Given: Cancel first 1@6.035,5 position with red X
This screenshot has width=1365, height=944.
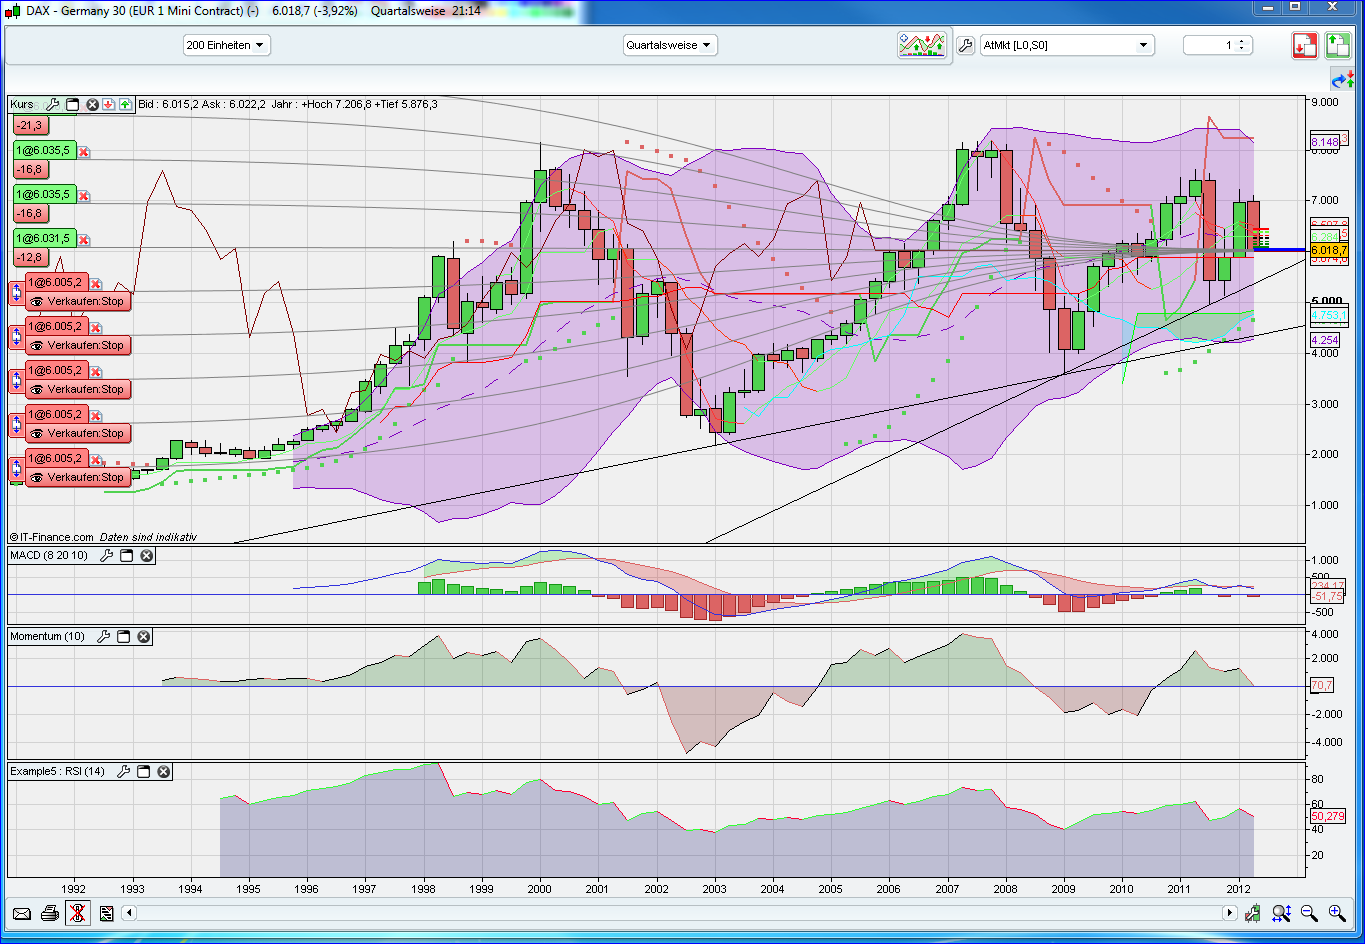Looking at the screenshot, I should (x=84, y=152).
